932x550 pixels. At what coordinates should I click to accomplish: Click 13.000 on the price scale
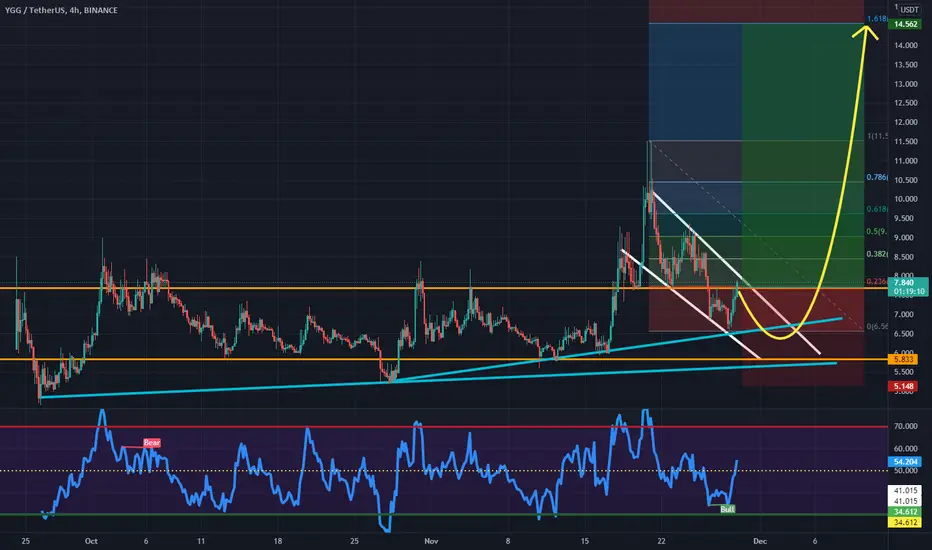(x=905, y=84)
